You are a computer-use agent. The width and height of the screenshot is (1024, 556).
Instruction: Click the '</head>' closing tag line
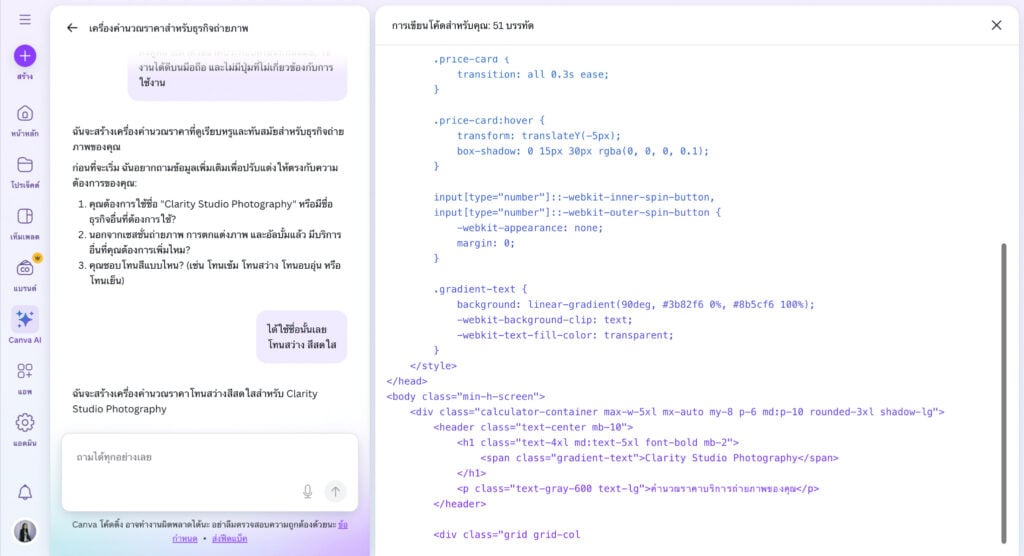[x=406, y=382]
